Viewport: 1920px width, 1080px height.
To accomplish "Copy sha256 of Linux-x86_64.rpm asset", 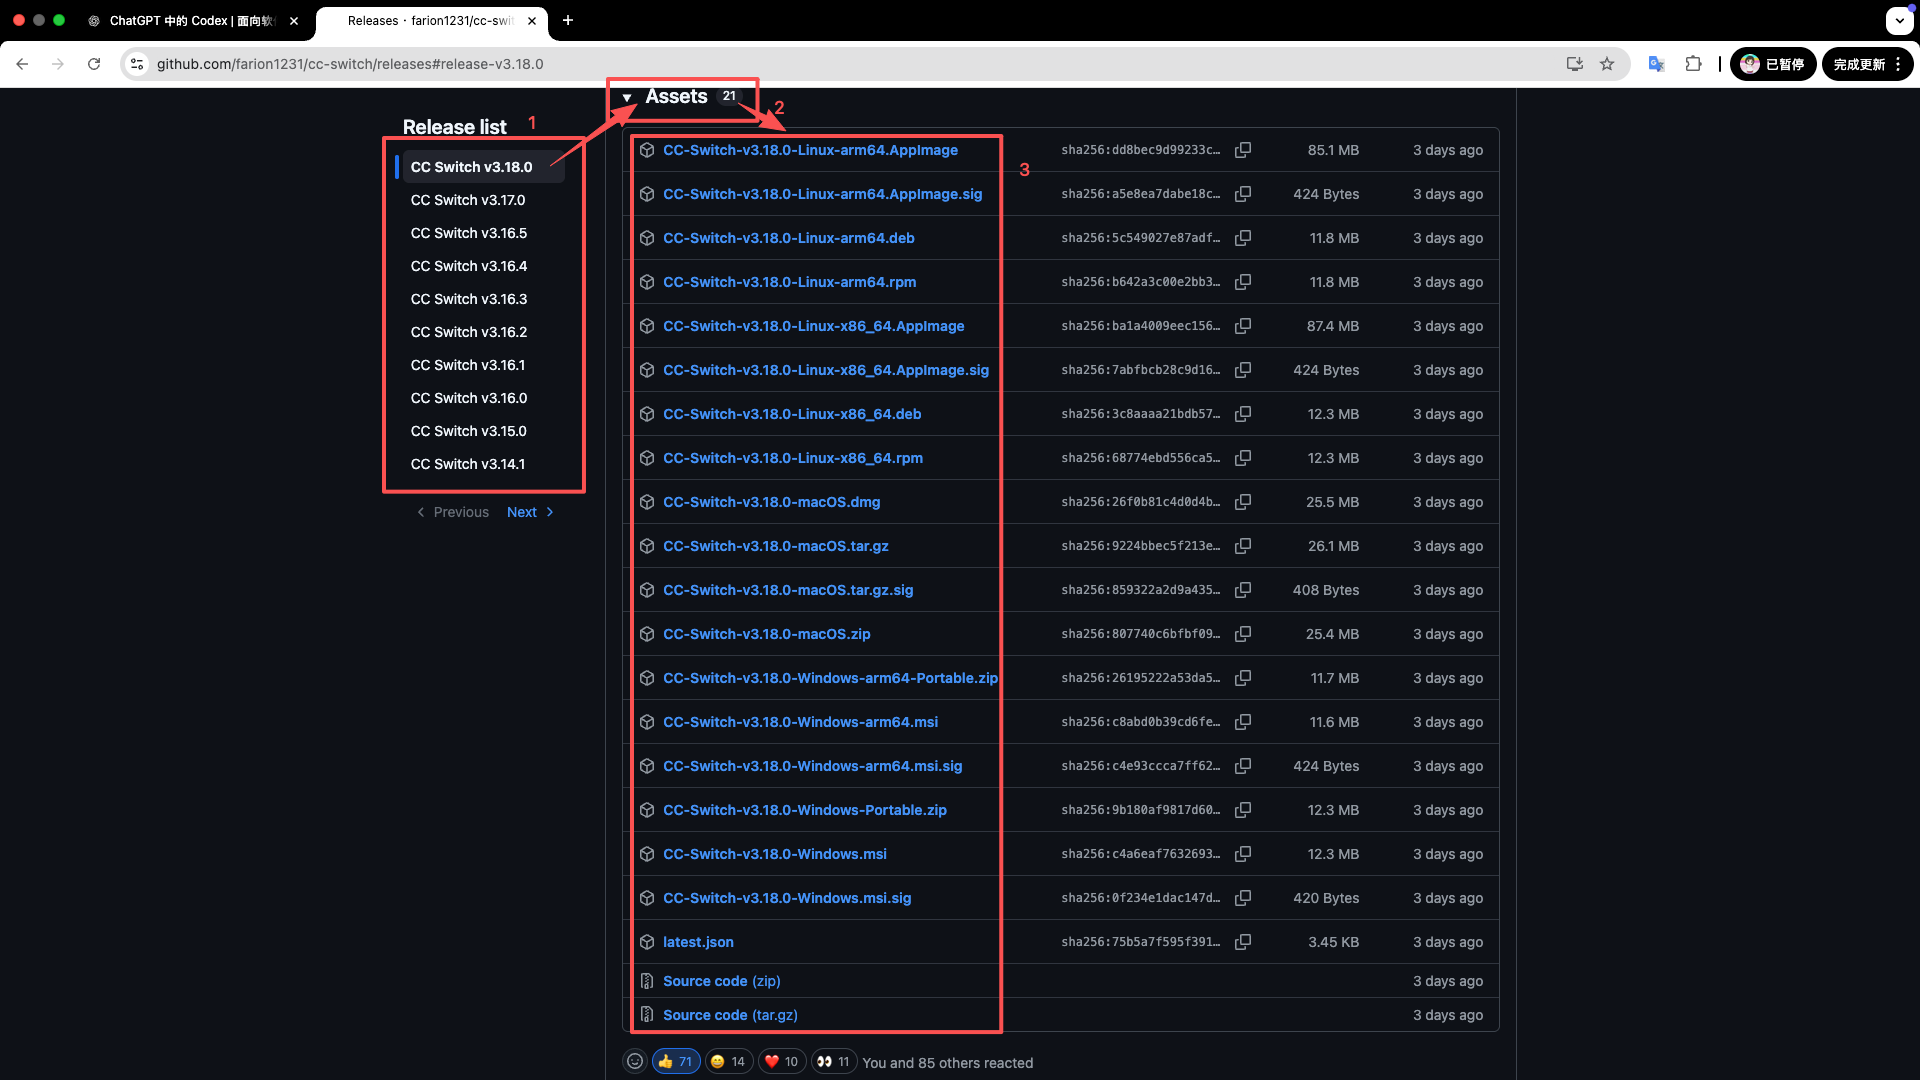I will pos(1243,458).
